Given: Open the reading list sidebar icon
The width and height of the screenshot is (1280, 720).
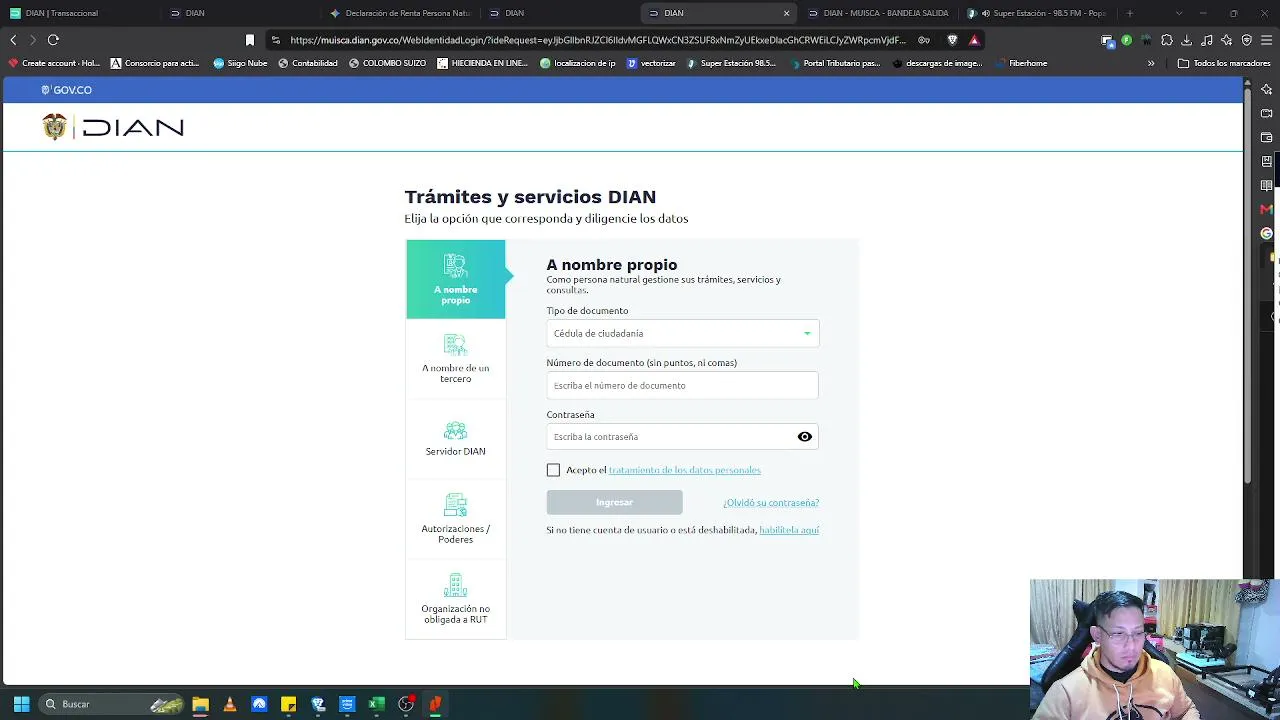Looking at the screenshot, I should [1267, 185].
